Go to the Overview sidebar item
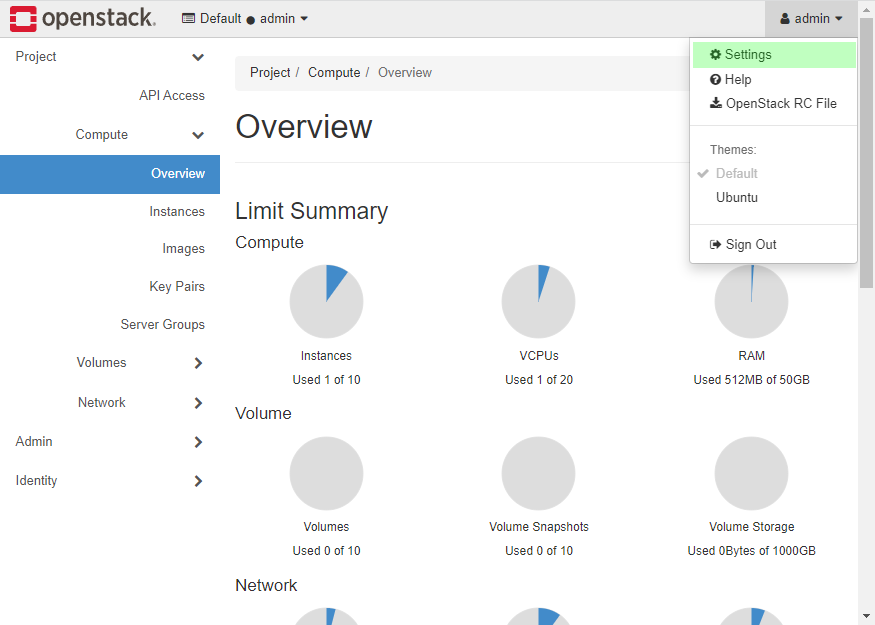Screen dimensions: 875x625 pyautogui.click(x=110, y=174)
